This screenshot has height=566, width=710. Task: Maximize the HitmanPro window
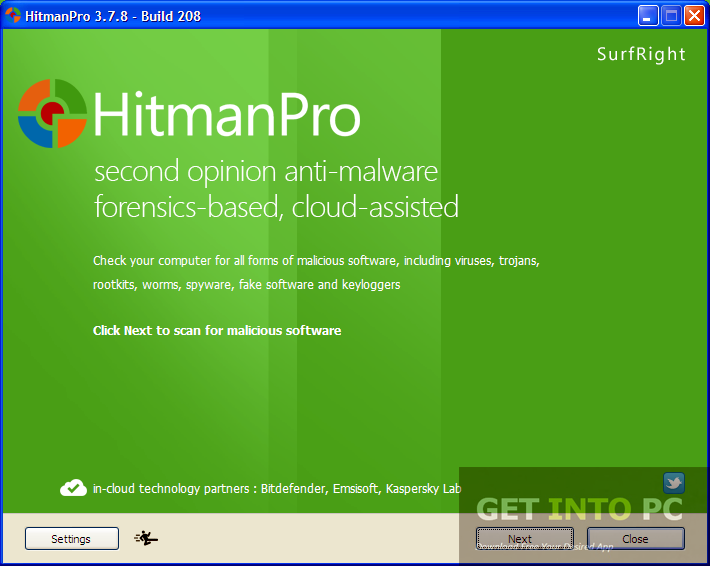click(x=672, y=16)
